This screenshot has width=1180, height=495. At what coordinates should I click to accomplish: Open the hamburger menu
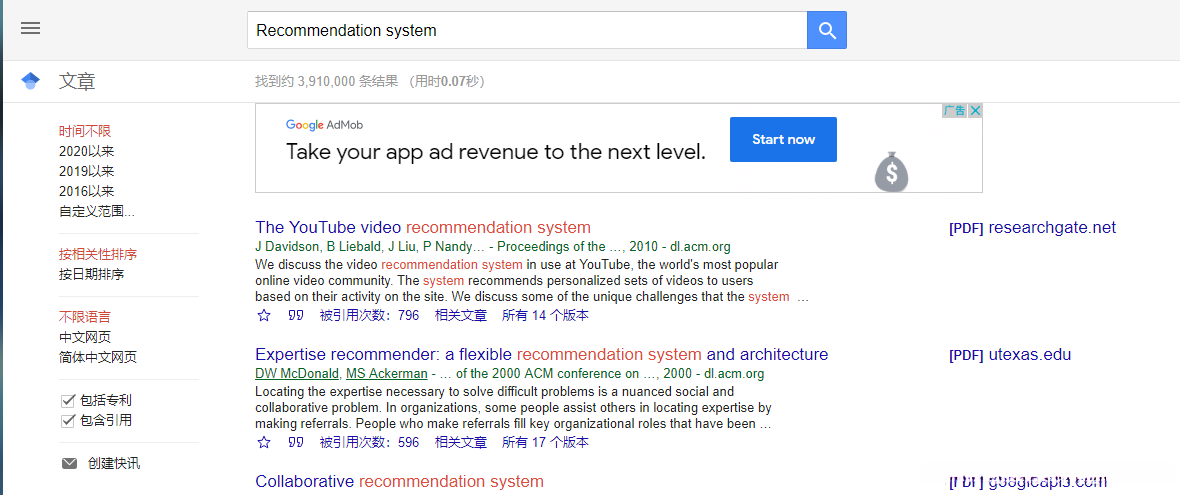(x=31, y=29)
